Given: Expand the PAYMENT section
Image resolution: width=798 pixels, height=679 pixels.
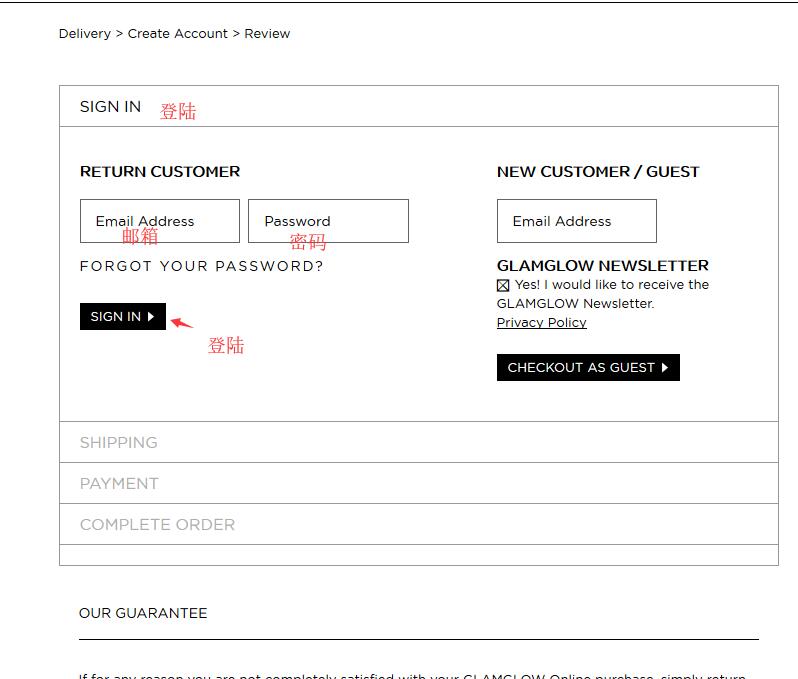Looking at the screenshot, I should click(x=119, y=484).
